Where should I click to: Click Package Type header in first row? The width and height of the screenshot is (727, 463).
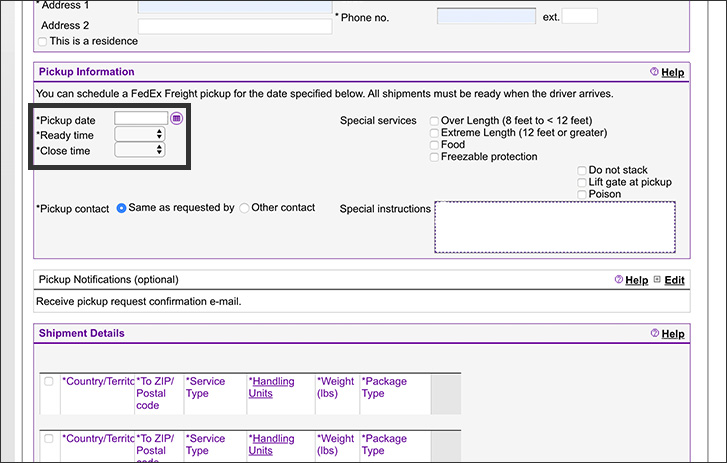tap(384, 387)
